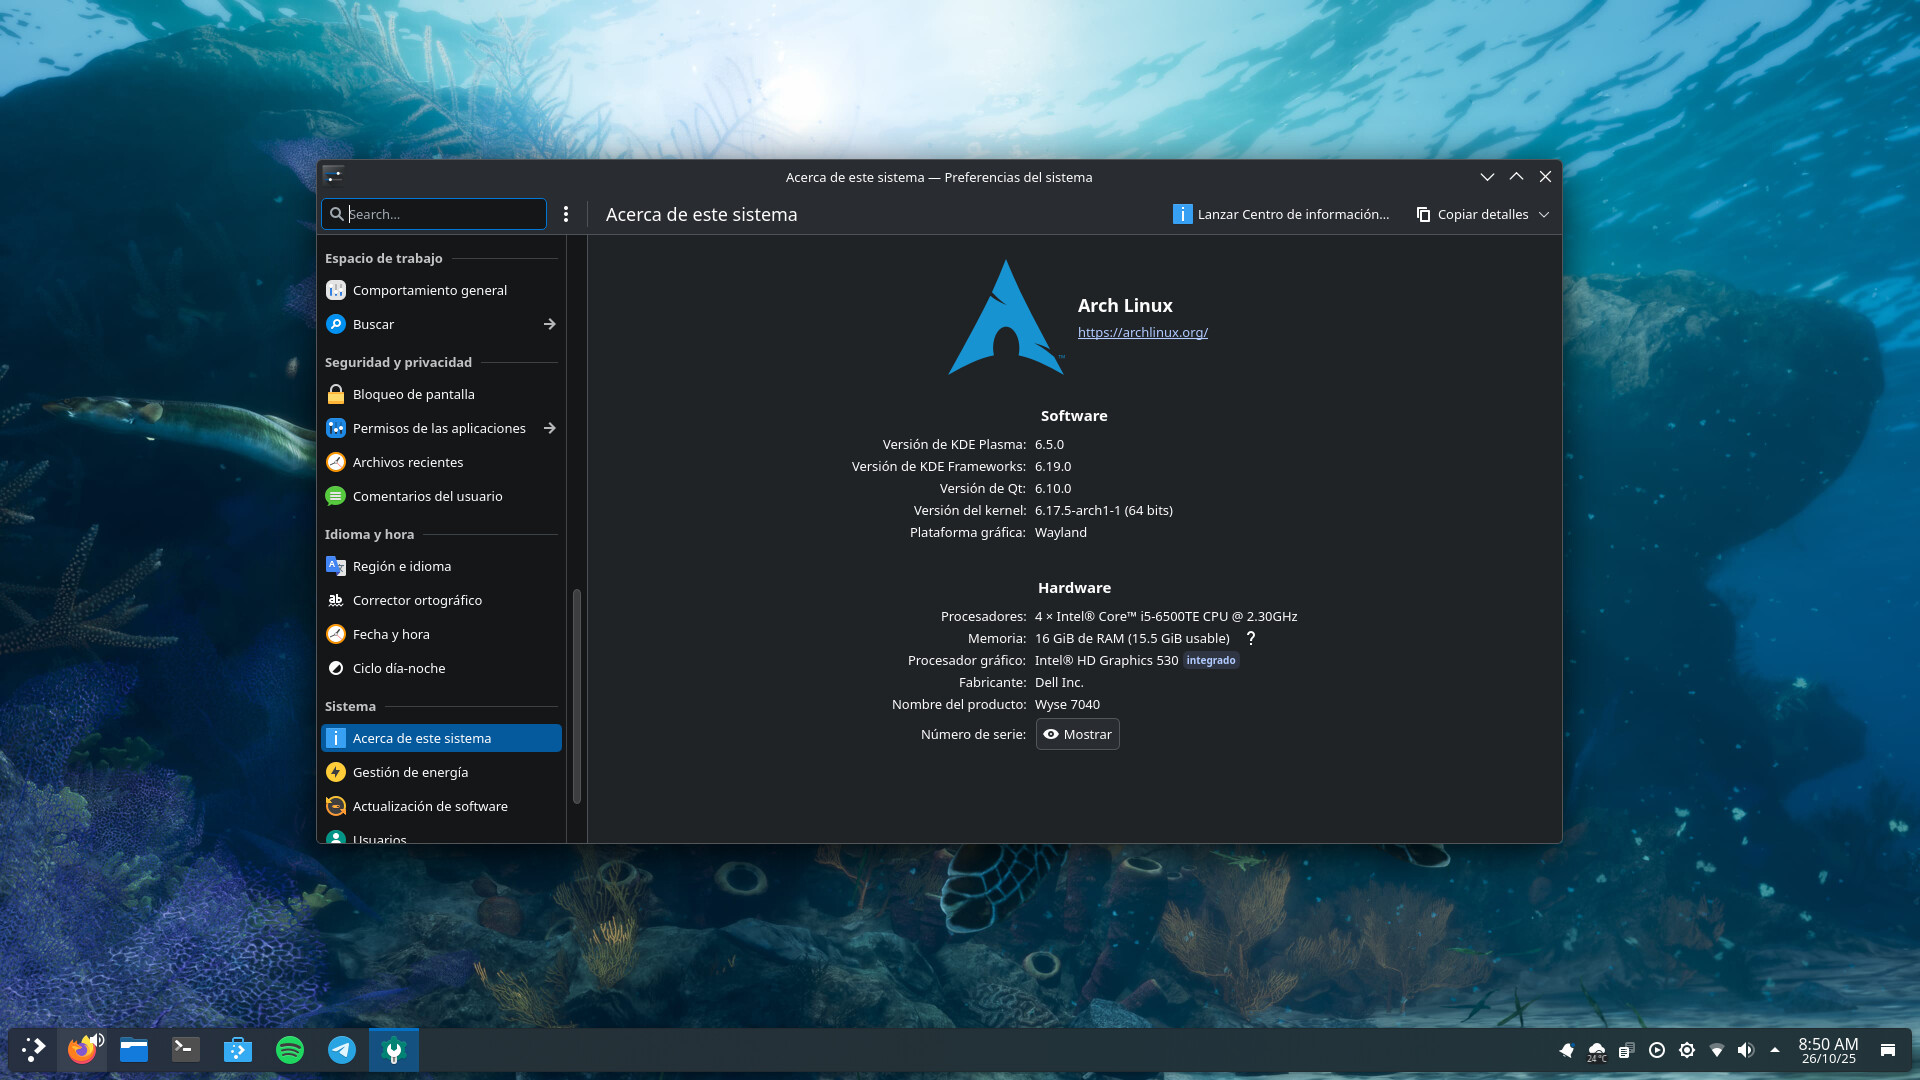The width and height of the screenshot is (1920, 1080).
Task: Open the Región e idioma settings
Action: [x=401, y=567]
